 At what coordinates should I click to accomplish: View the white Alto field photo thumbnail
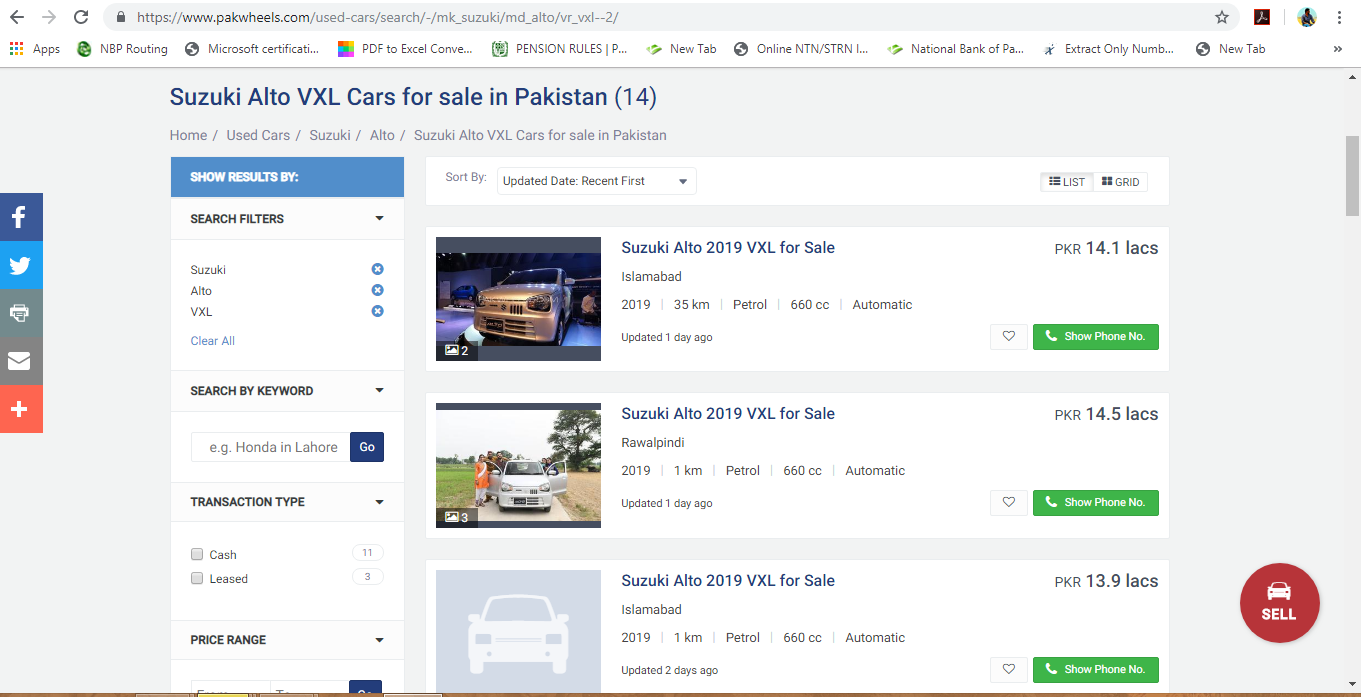tap(518, 465)
